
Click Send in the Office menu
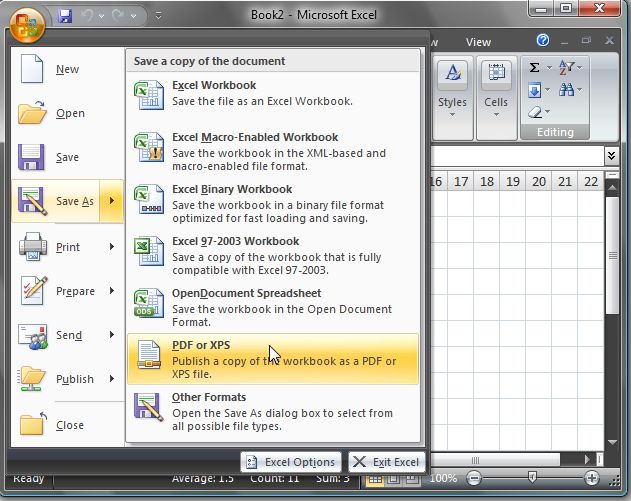coord(67,335)
